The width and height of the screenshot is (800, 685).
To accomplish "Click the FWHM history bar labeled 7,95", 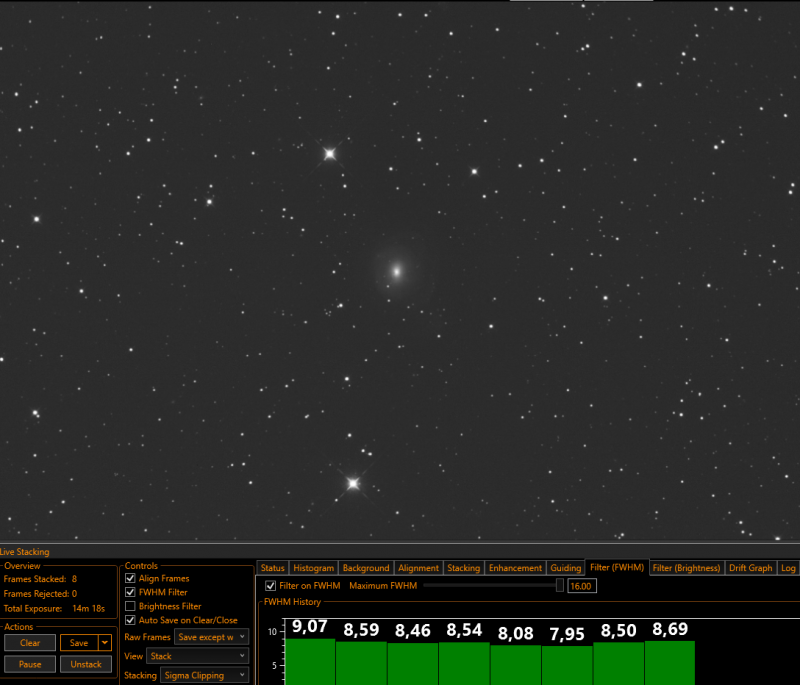I will tap(567, 665).
